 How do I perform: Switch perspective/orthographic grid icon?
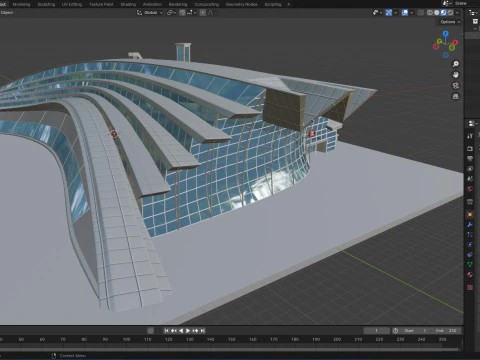pyautogui.click(x=456, y=97)
